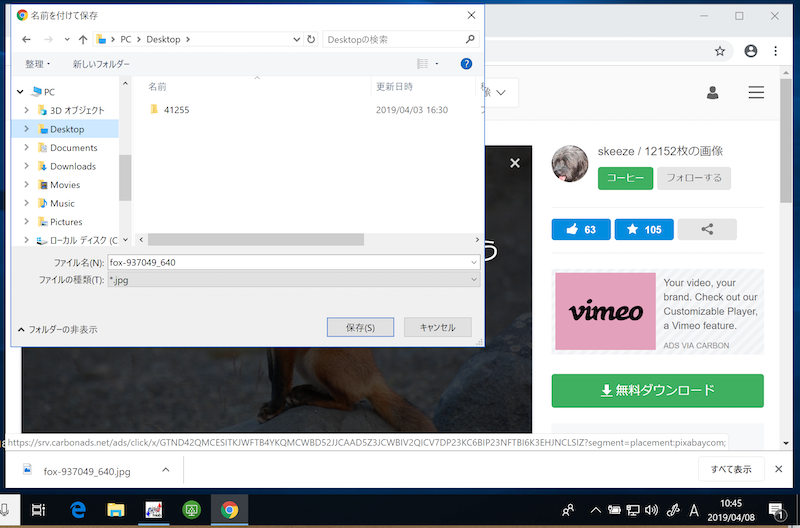Click the back arrow in the save dialog
Viewport: 800px width, 528px height.
27,40
